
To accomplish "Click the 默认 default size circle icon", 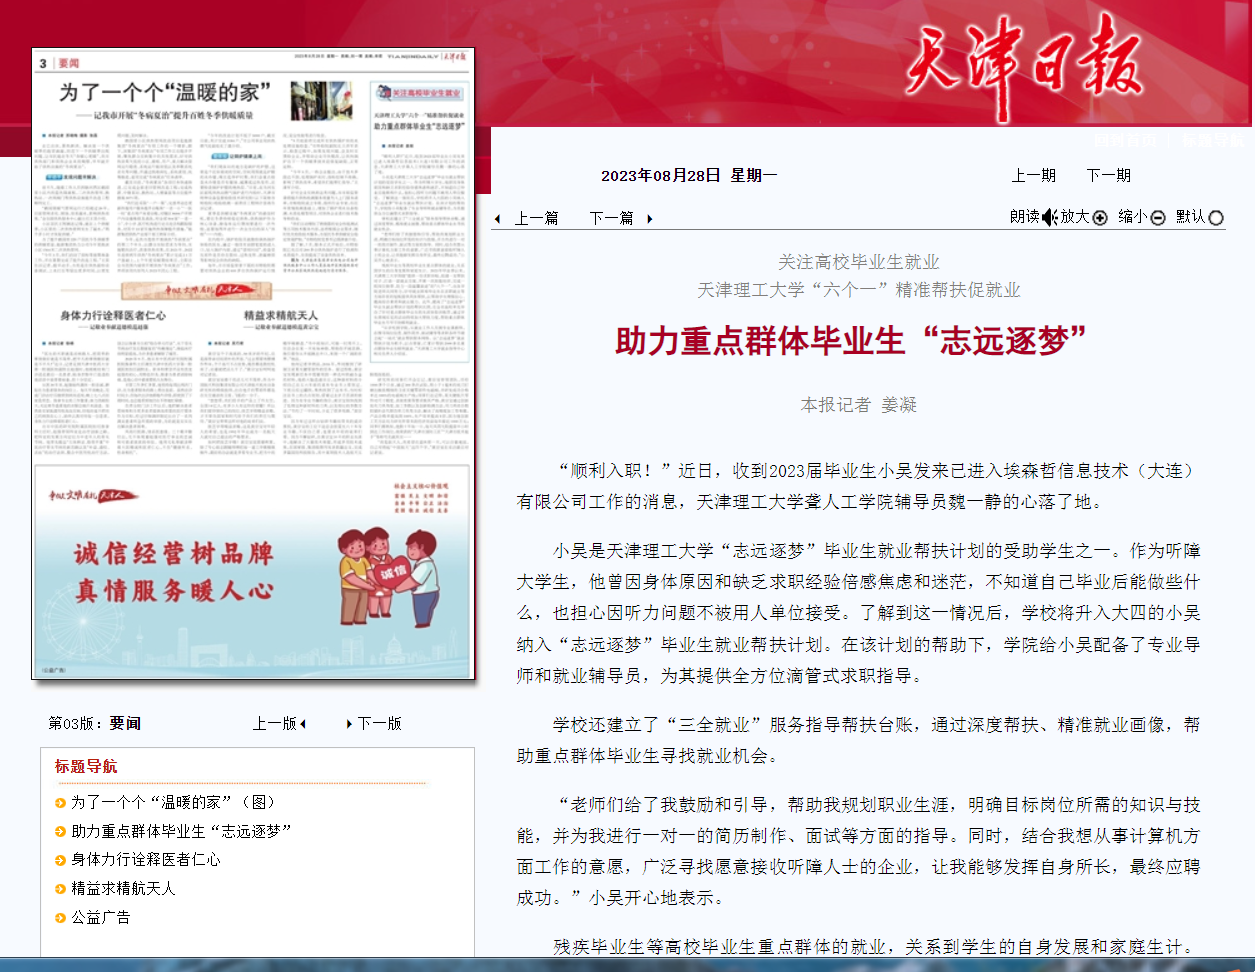I will [1216, 218].
